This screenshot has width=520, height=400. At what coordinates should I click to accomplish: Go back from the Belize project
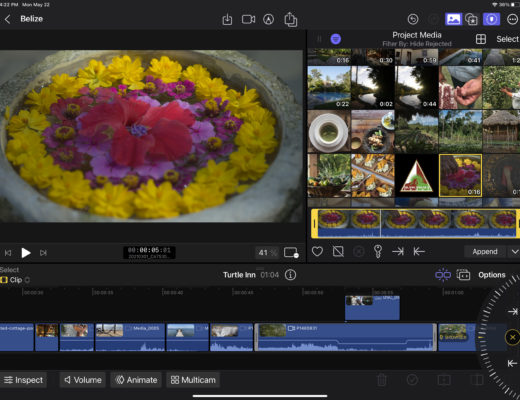[x=8, y=19]
